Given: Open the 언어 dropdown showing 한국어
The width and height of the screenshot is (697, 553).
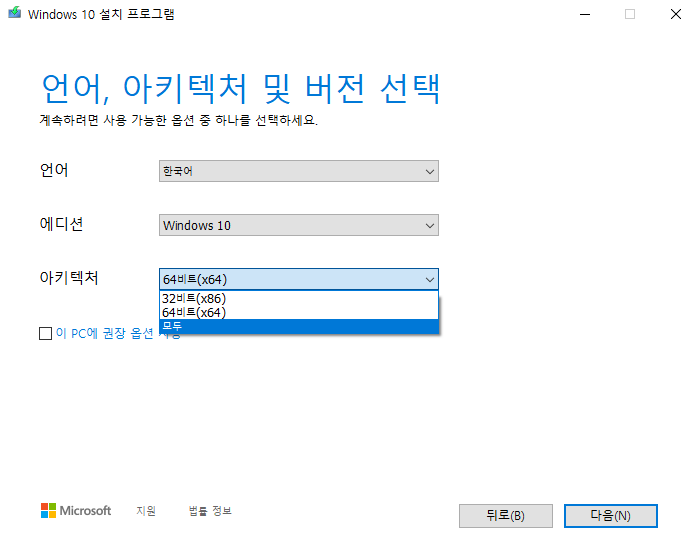Looking at the screenshot, I should click(x=299, y=171).
